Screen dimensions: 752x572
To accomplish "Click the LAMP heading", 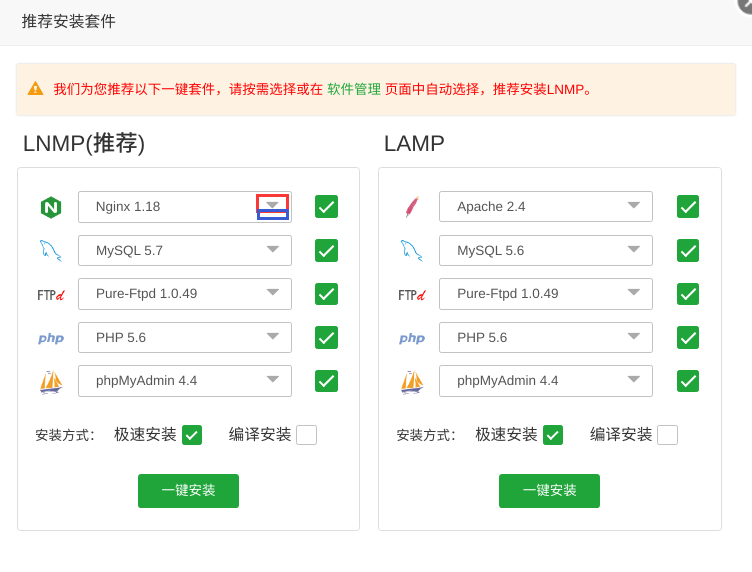I will click(414, 143).
